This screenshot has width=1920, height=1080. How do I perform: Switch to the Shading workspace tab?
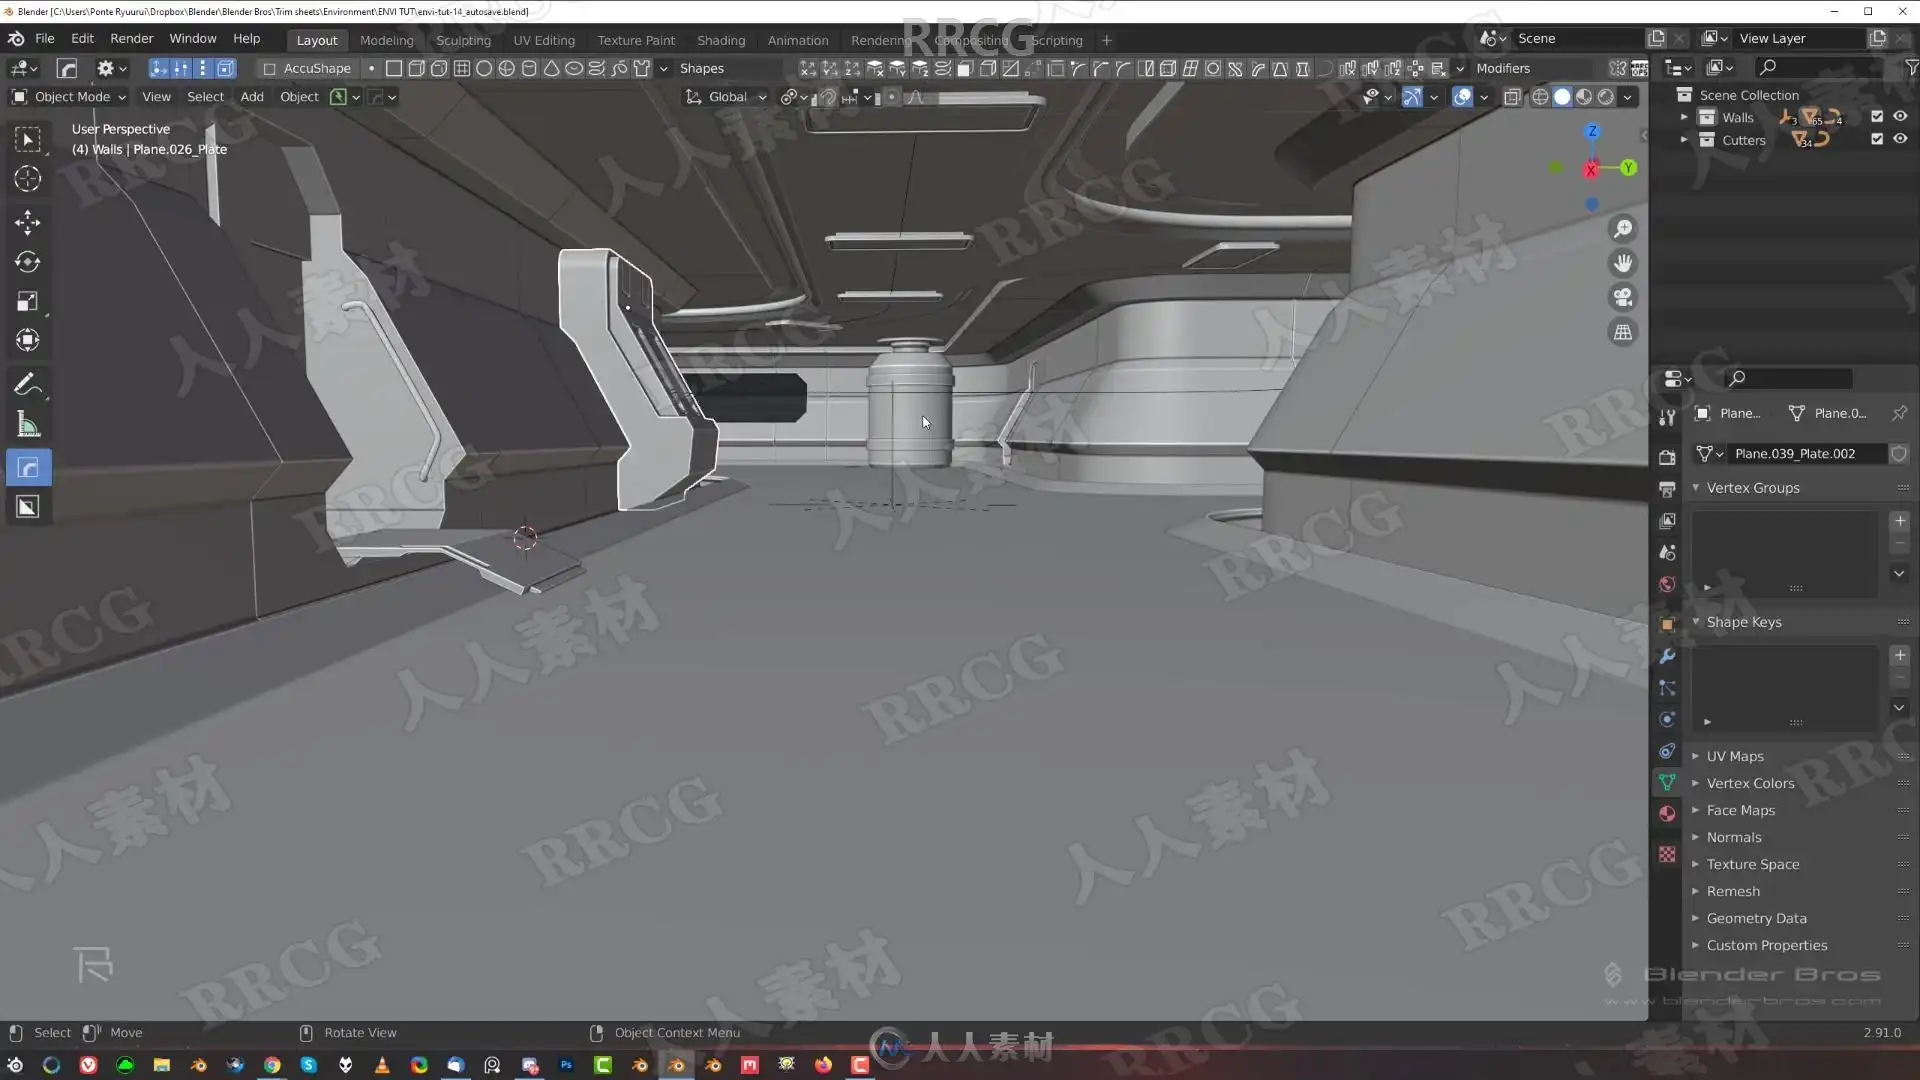[x=720, y=40]
